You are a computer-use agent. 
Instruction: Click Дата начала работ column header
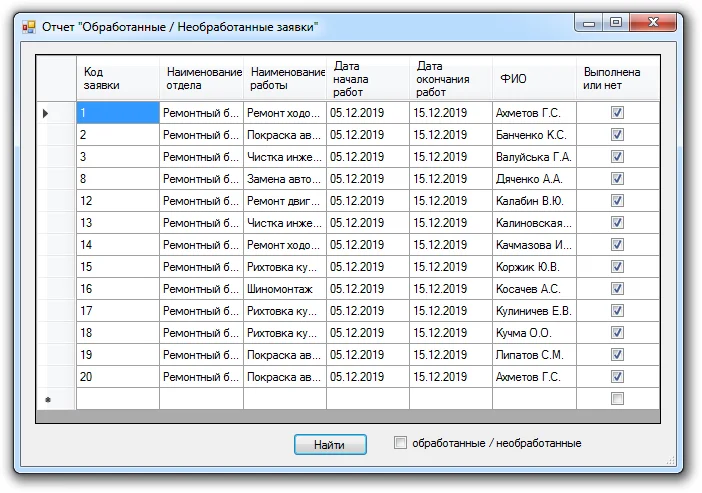368,78
